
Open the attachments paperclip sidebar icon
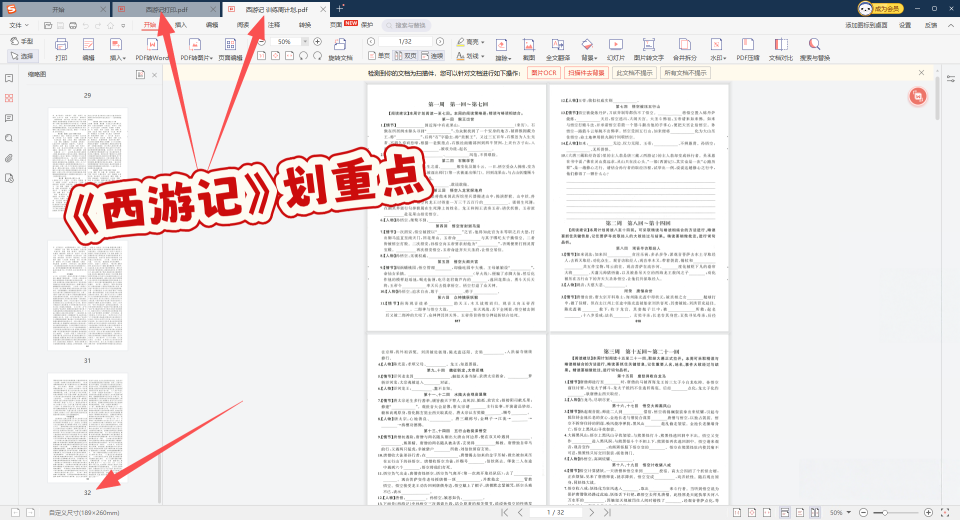(x=9, y=158)
